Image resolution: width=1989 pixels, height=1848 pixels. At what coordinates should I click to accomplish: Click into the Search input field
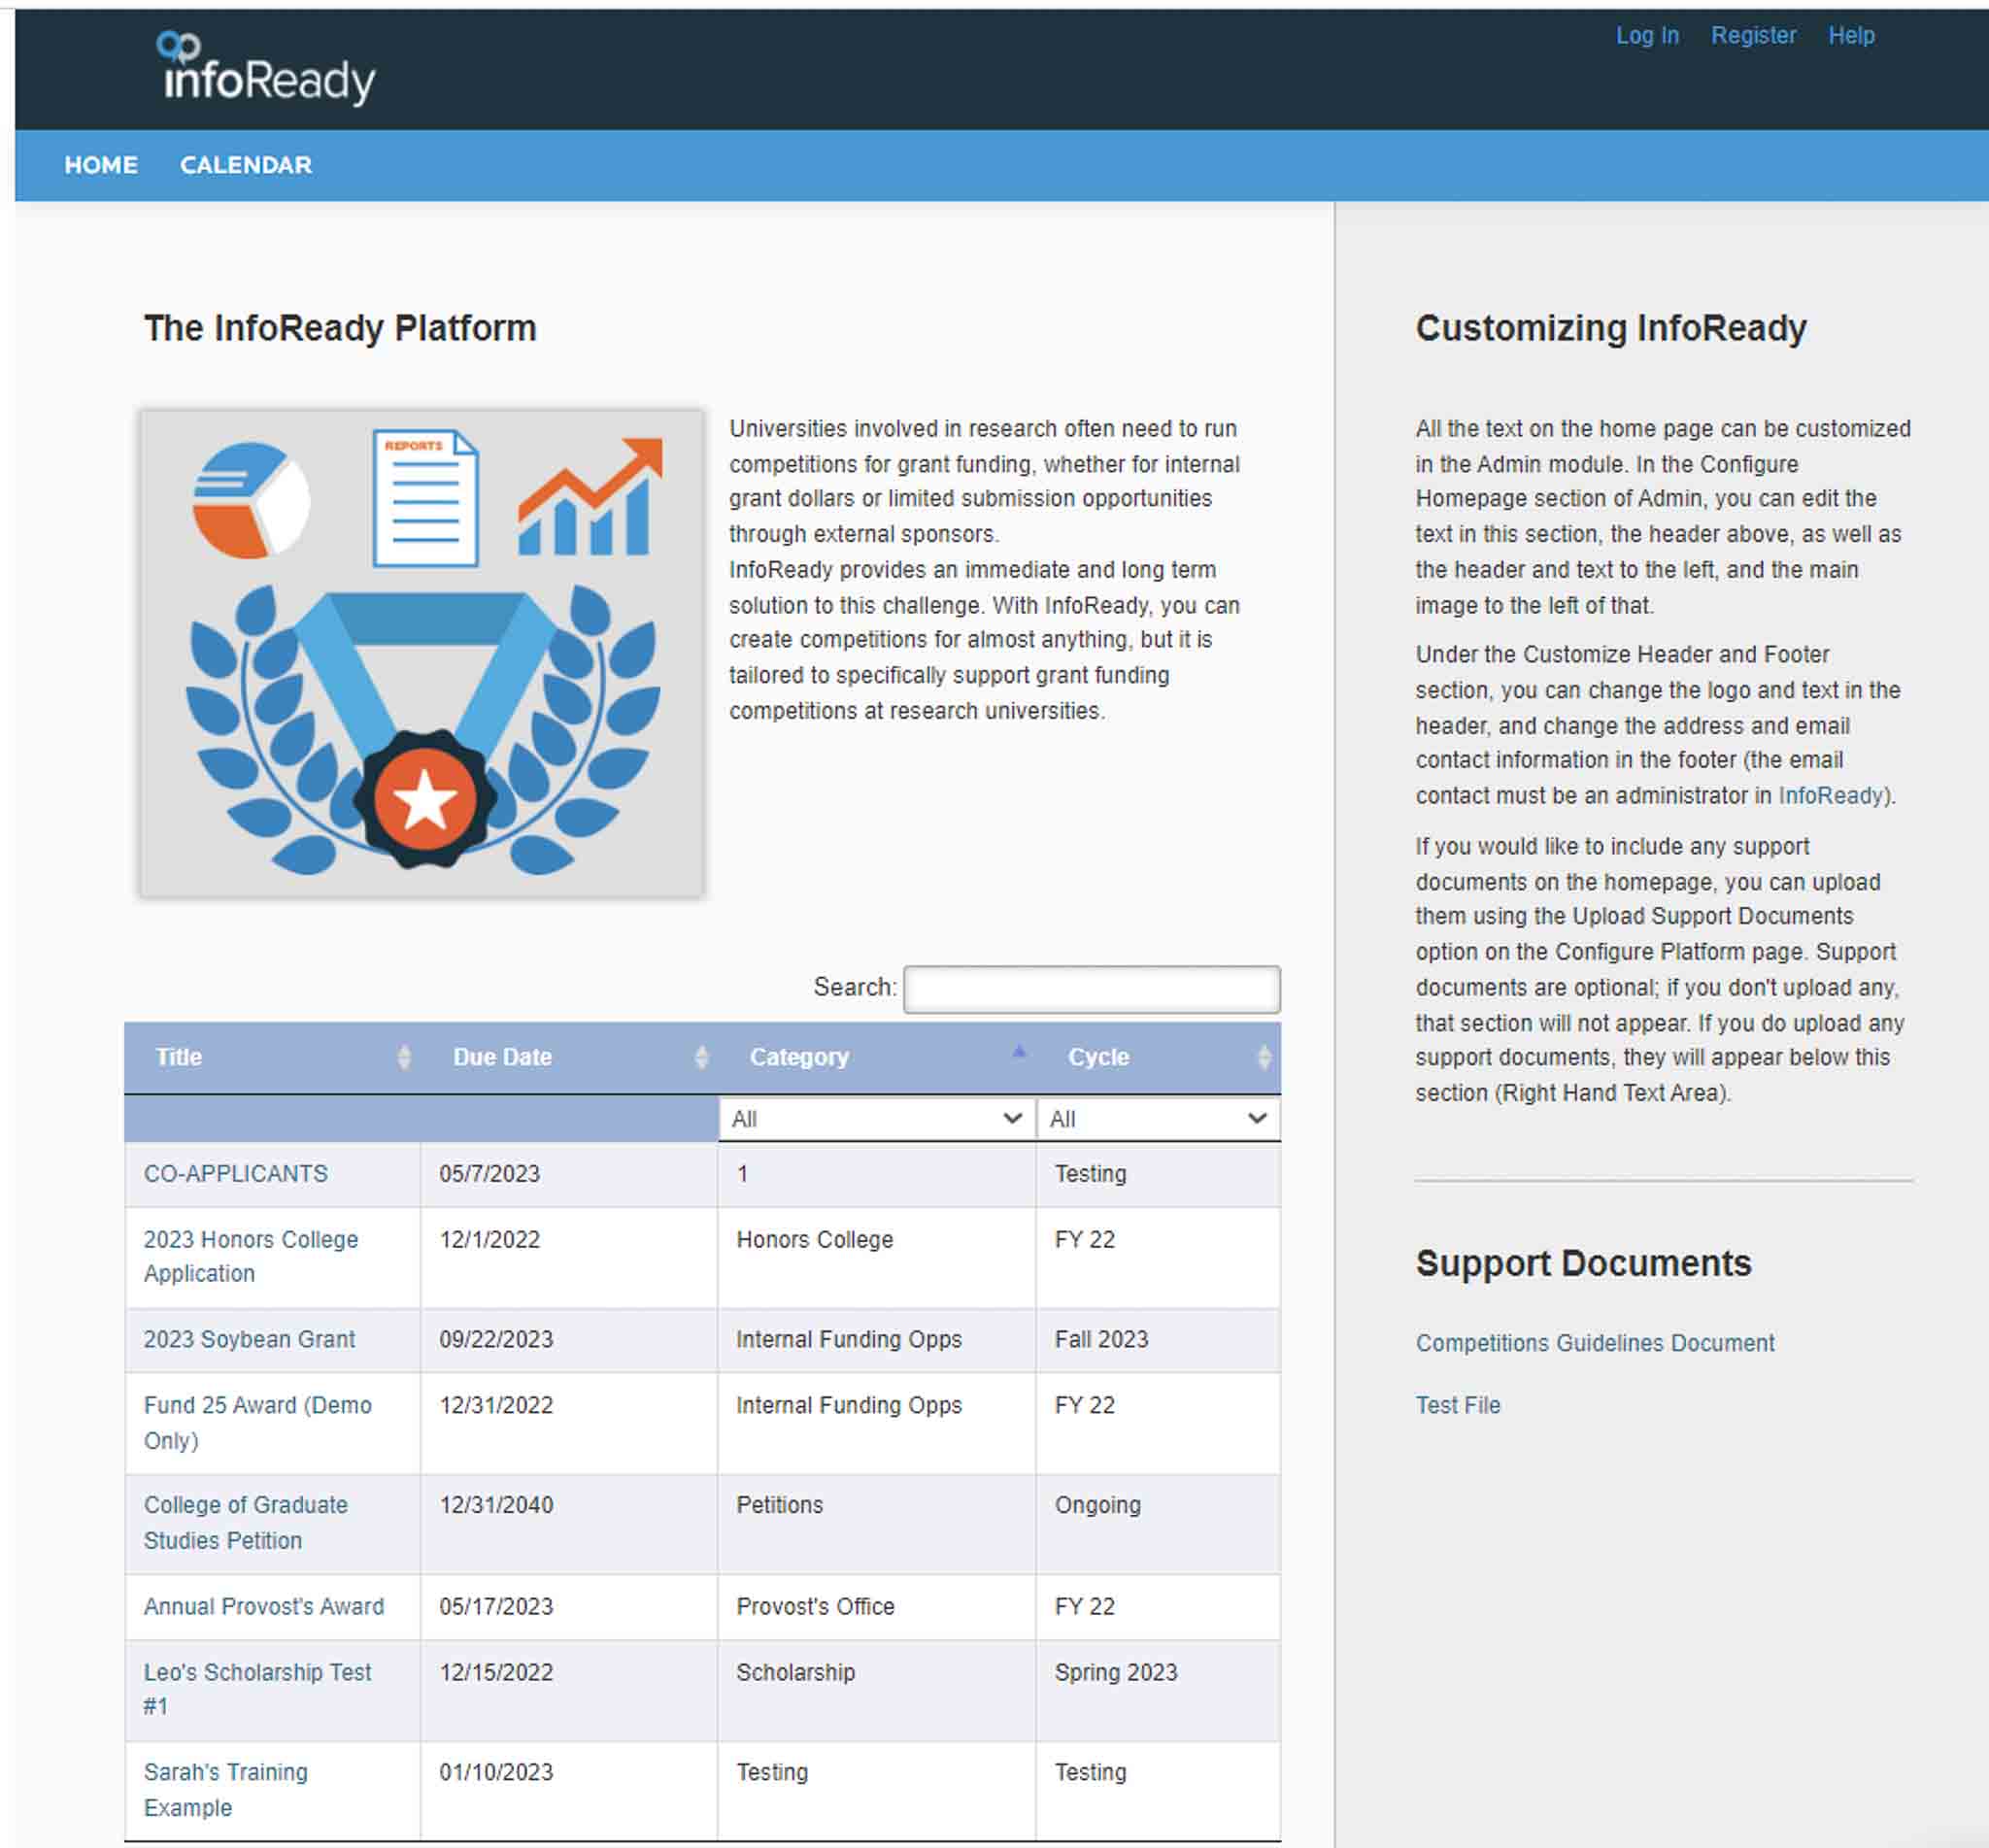[x=1091, y=989]
